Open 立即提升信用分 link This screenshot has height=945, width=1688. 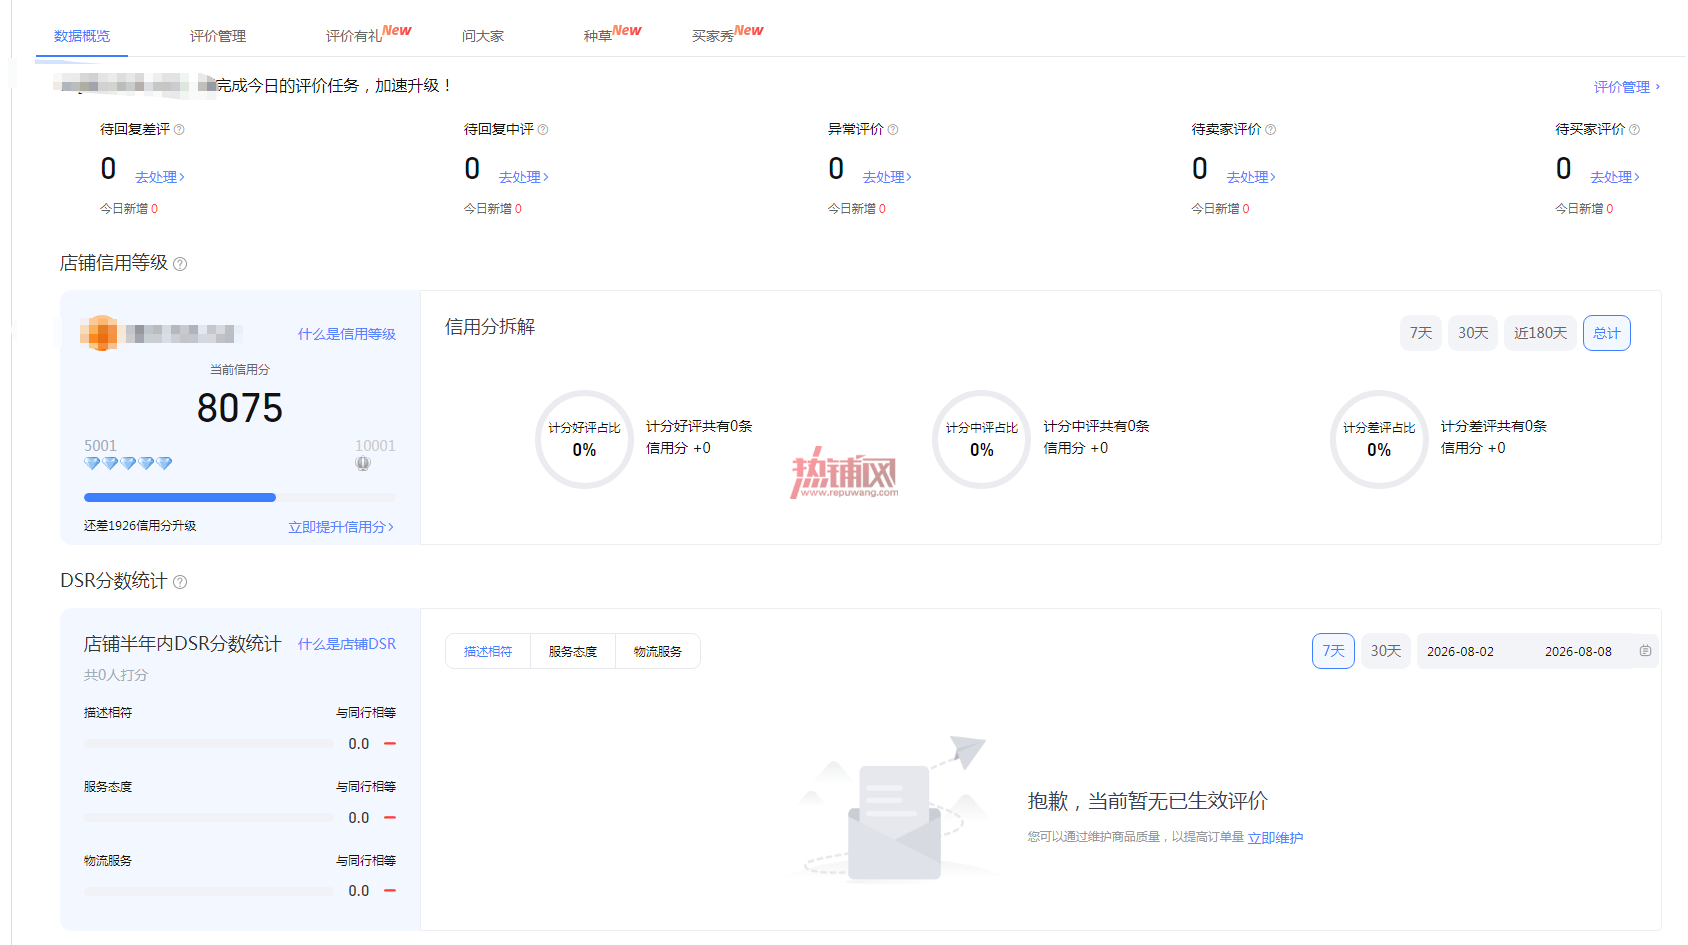(341, 527)
